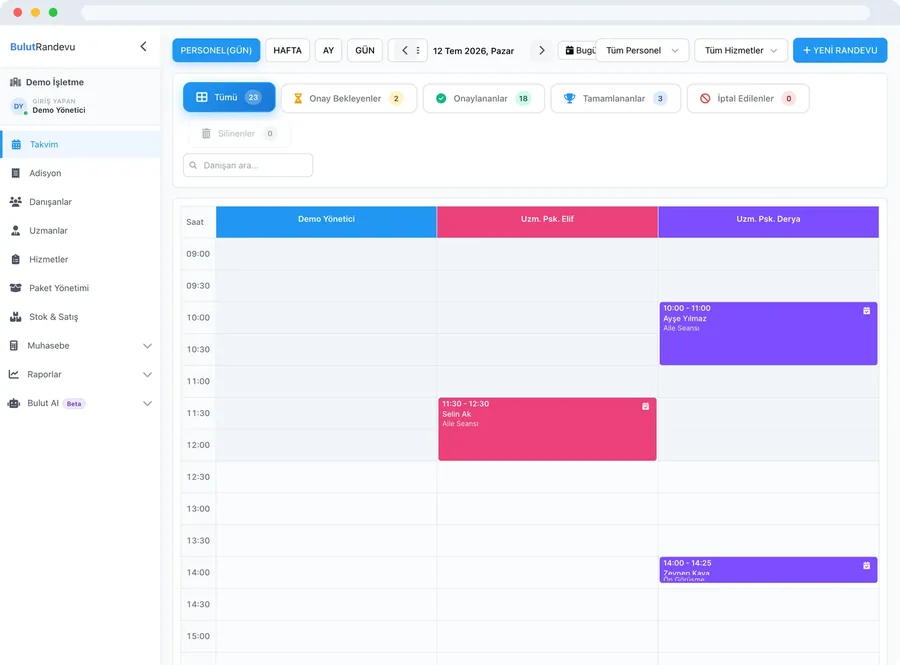Click the date 12 Tem 2026, Pazar

point(473,50)
